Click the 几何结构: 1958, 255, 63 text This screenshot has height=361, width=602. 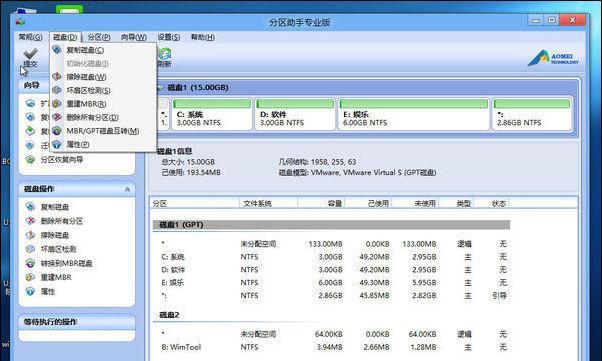click(x=317, y=162)
